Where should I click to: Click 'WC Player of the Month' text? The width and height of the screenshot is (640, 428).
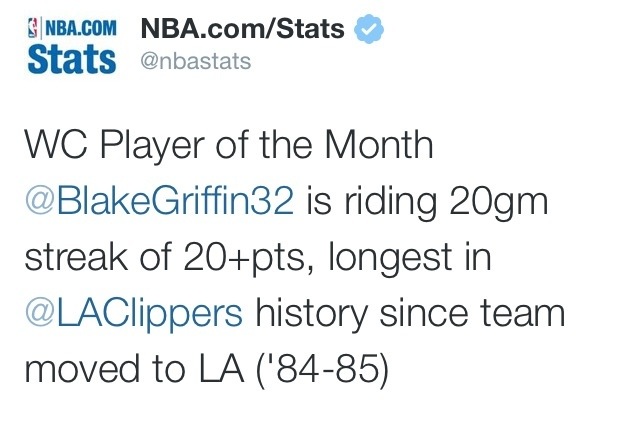[x=229, y=144]
